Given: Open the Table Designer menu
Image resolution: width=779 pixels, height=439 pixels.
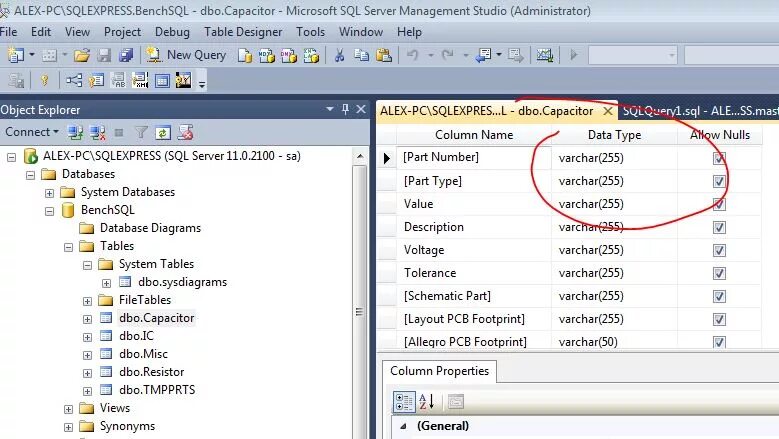Looking at the screenshot, I should coord(243,32).
